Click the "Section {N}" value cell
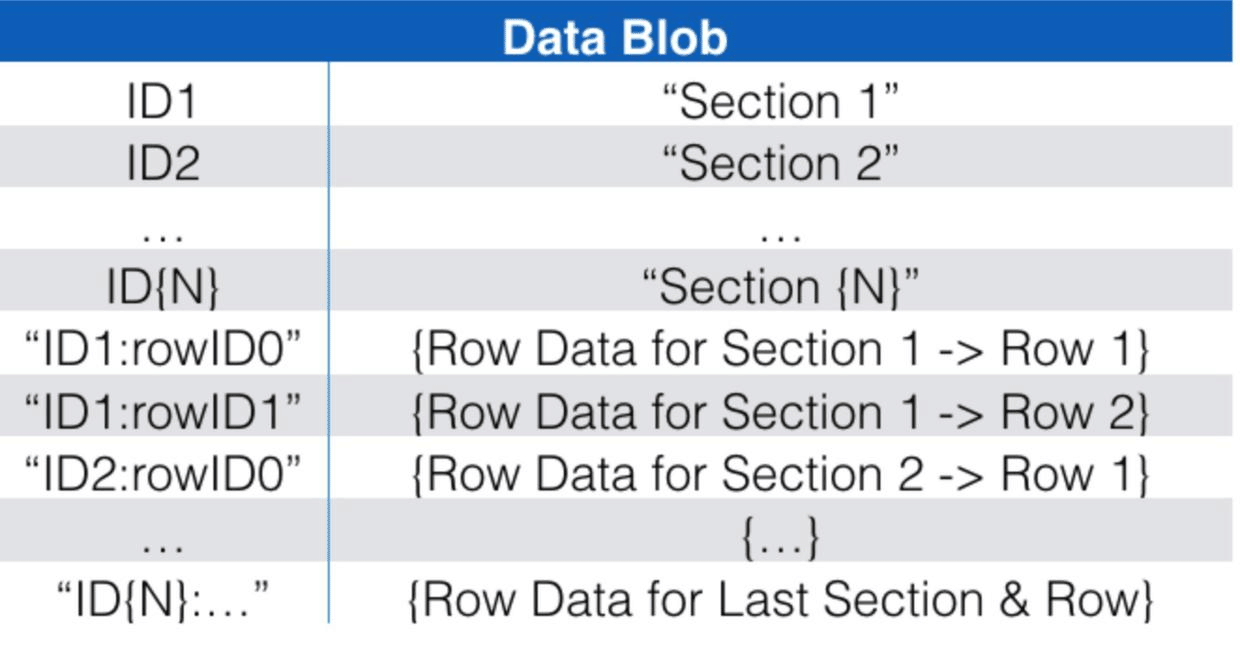1240x672 pixels. (x=780, y=287)
